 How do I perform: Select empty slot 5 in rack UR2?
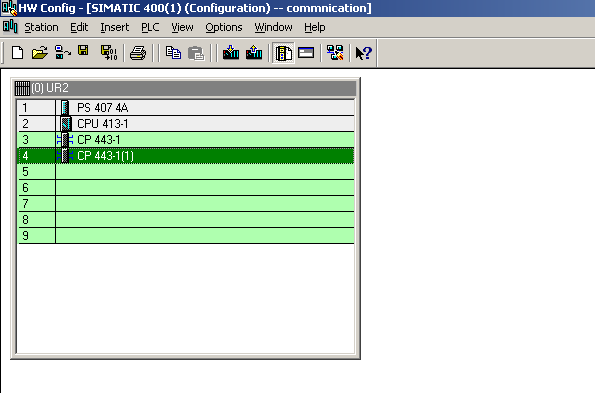click(186, 171)
